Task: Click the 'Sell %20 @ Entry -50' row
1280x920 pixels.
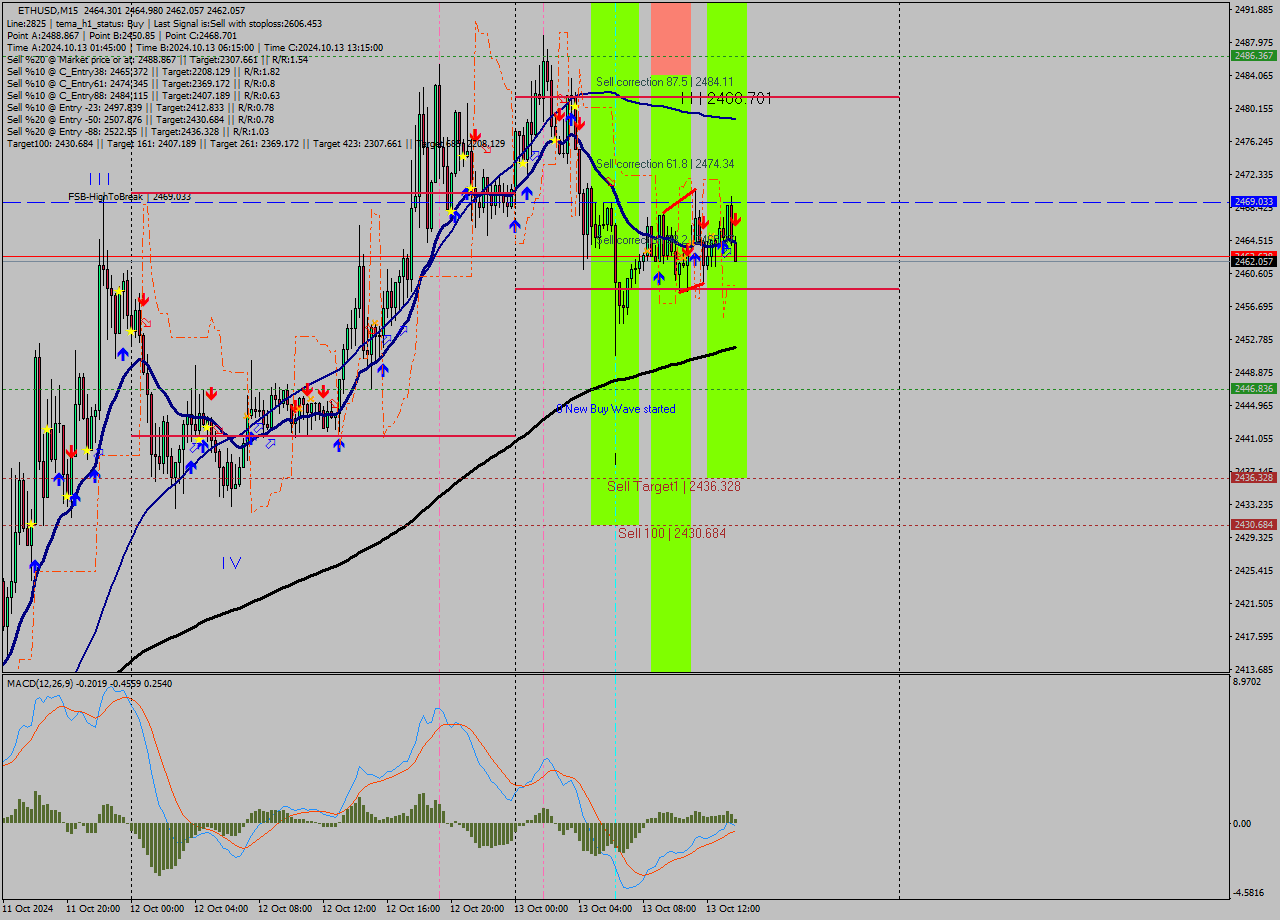Action: (140, 119)
